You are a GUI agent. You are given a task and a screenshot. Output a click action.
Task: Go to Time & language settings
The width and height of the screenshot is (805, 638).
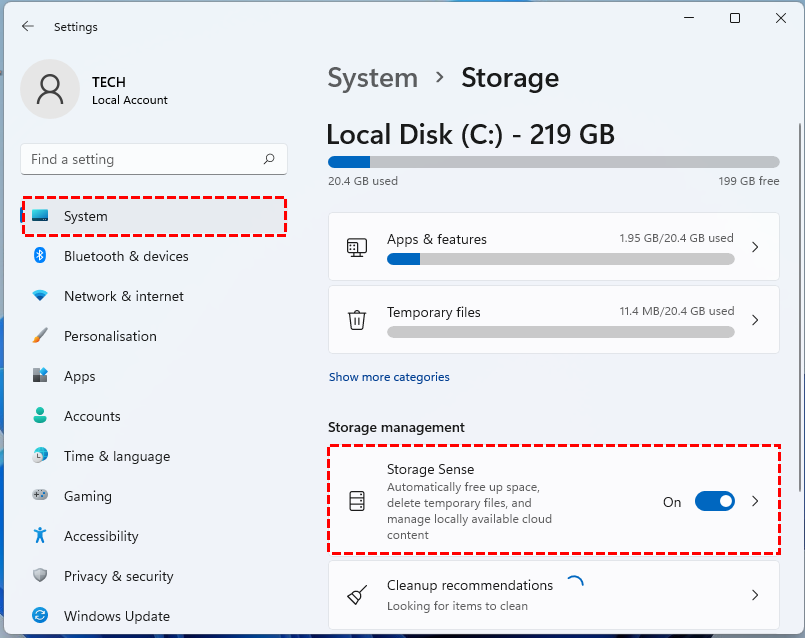click(x=117, y=456)
